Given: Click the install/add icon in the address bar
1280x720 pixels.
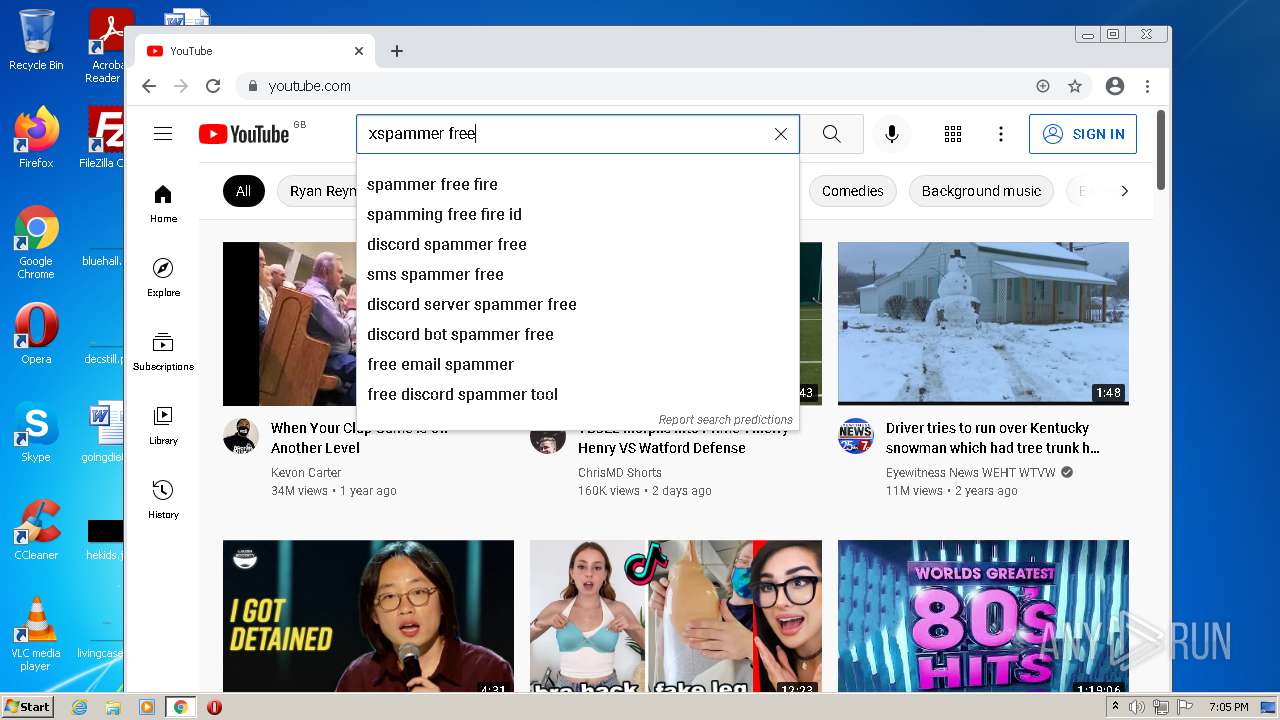Looking at the screenshot, I should [1043, 86].
